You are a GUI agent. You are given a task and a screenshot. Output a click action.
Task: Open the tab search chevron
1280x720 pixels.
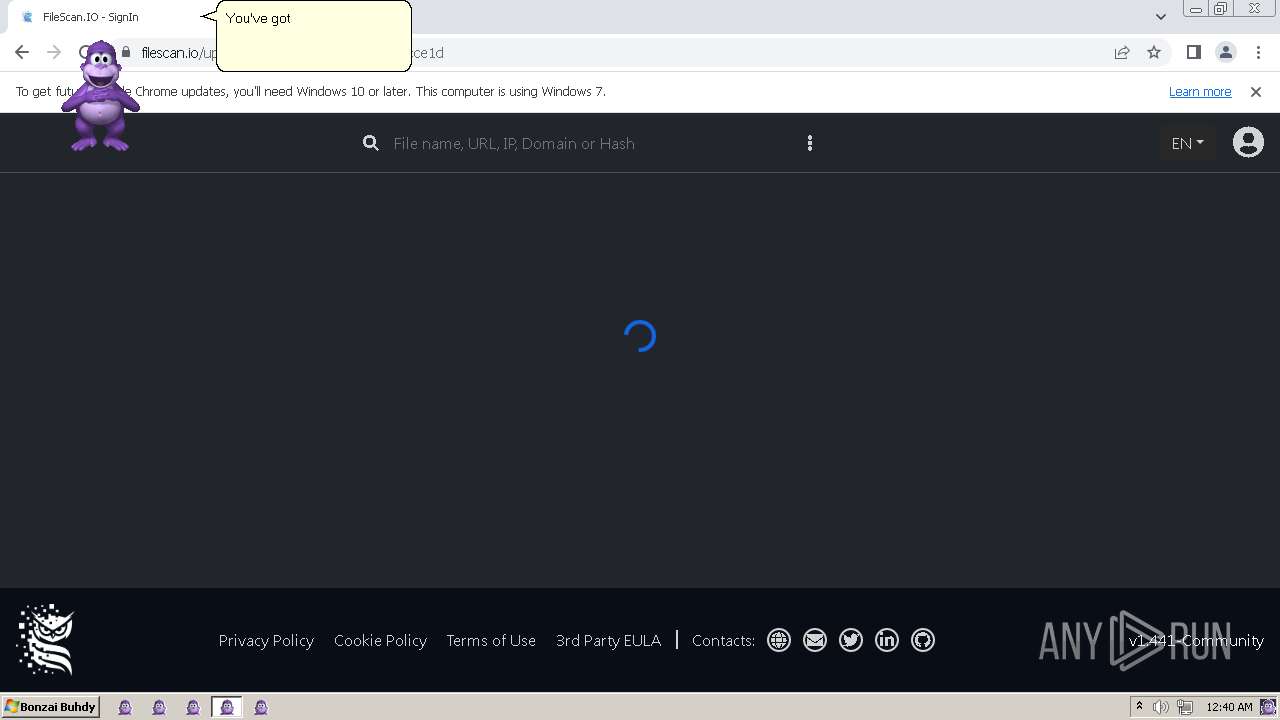[1160, 16]
